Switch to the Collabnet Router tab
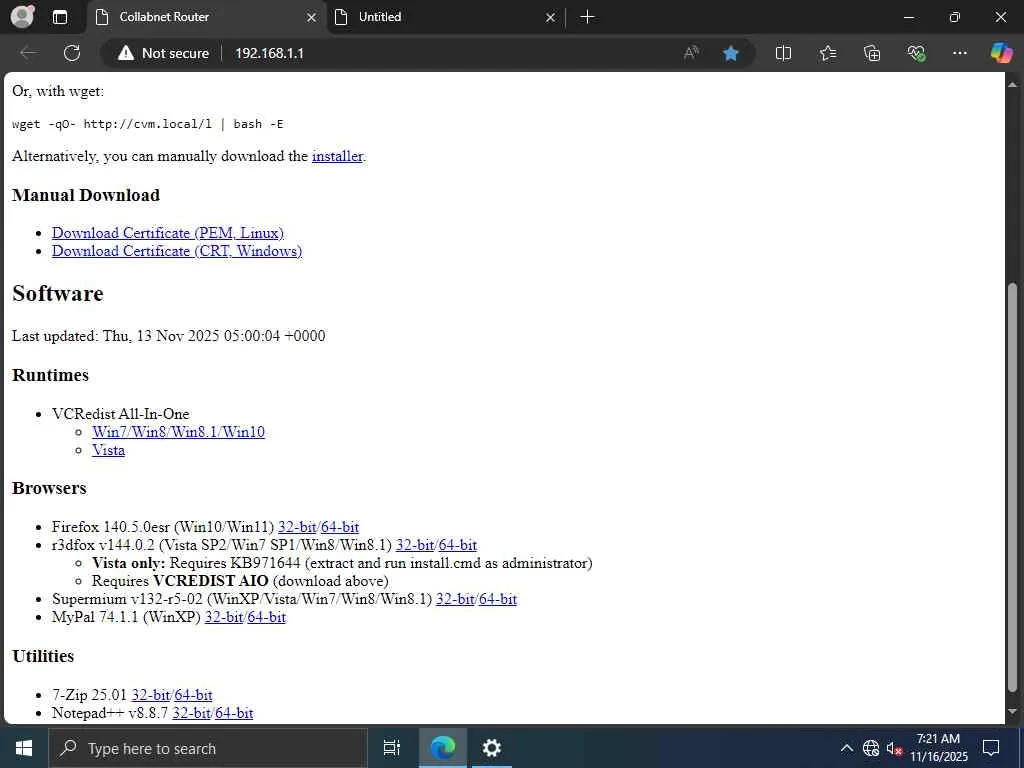 point(206,18)
